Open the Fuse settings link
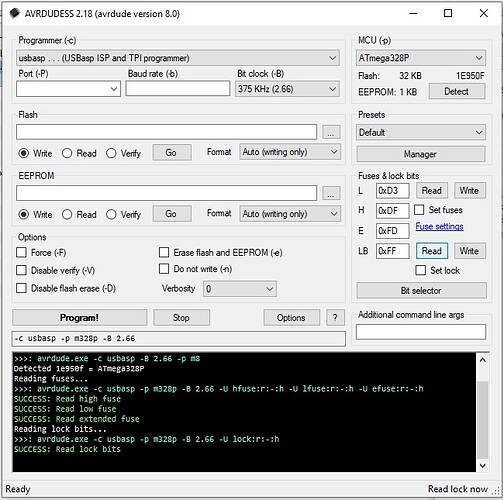Image resolution: width=503 pixels, height=500 pixels. [439, 227]
